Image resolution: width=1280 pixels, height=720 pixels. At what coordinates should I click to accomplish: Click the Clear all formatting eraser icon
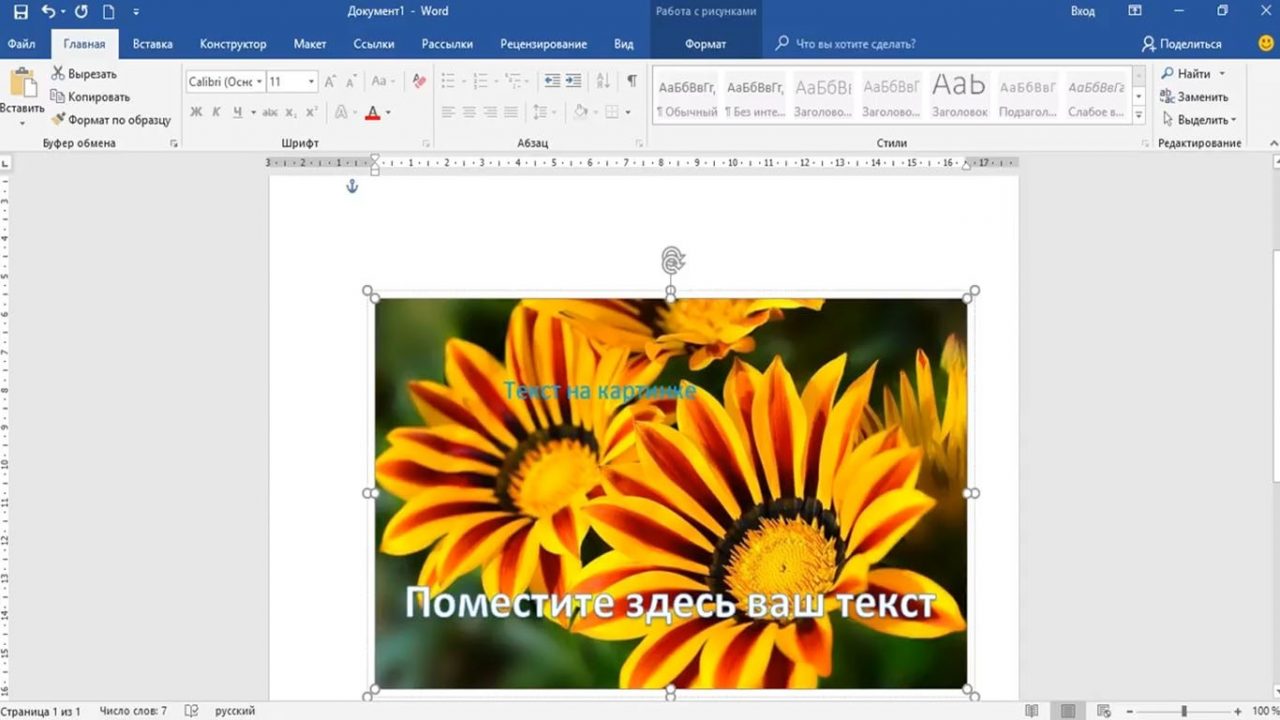(419, 81)
